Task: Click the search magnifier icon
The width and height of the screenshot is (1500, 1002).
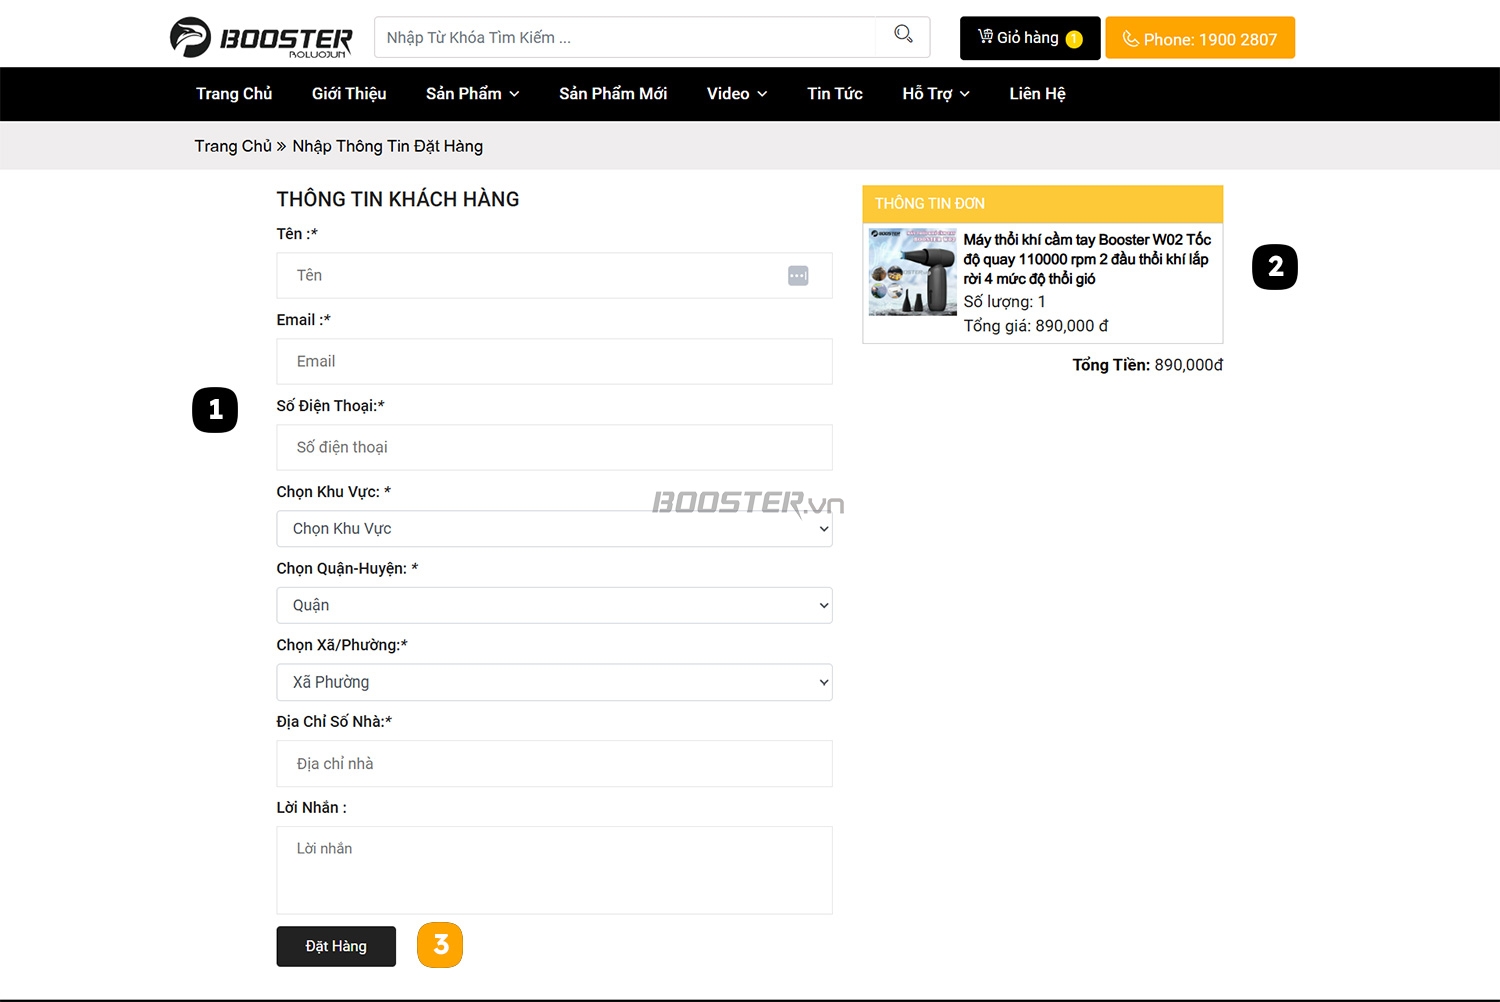Action: tap(903, 35)
